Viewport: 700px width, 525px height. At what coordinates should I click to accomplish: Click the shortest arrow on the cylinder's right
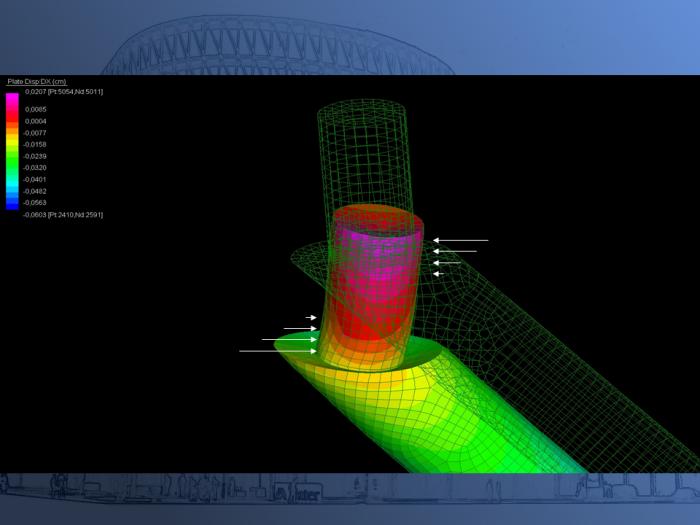(437, 273)
